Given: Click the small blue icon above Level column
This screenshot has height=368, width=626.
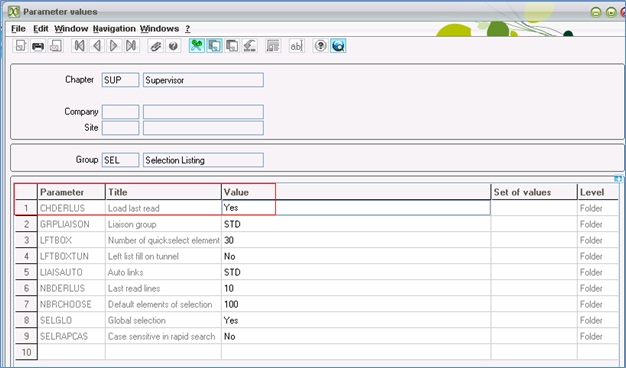Looking at the screenshot, I should [618, 179].
